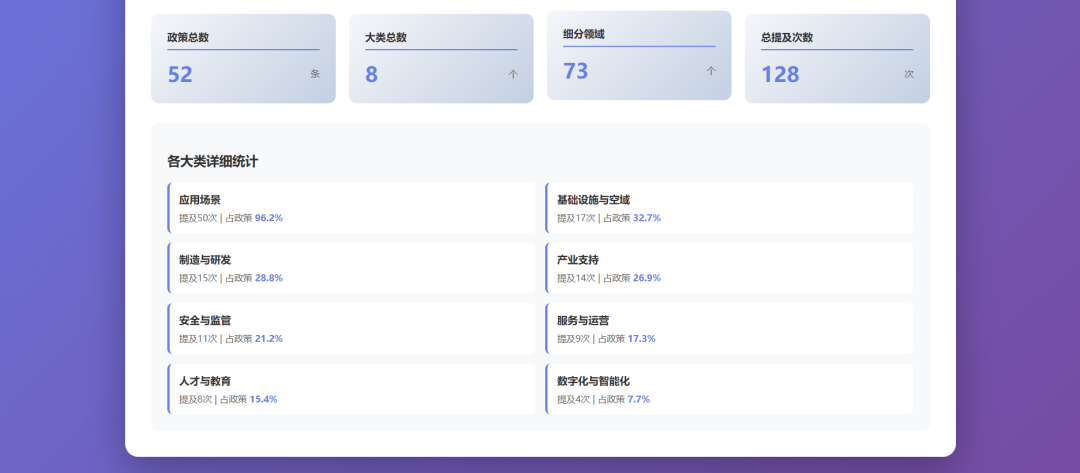Screen dimensions: 1080x473
Task: Open the 基础设施与空域 category item
Action: [593, 200]
